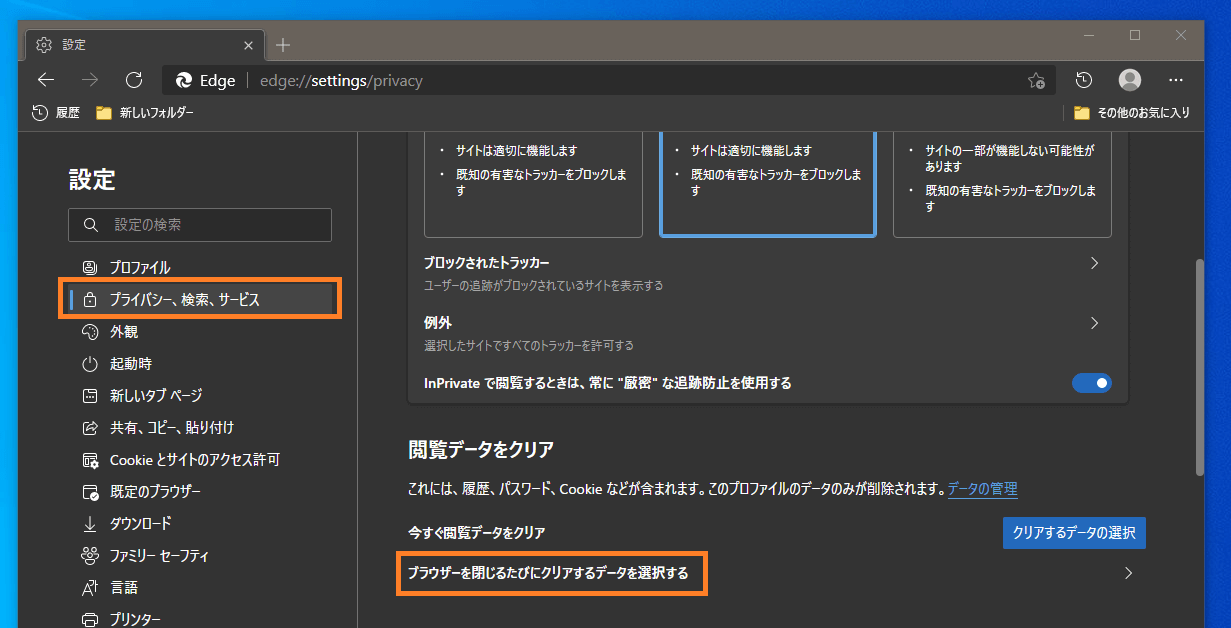
Task: Open the データの管理 link
Action: [981, 489]
